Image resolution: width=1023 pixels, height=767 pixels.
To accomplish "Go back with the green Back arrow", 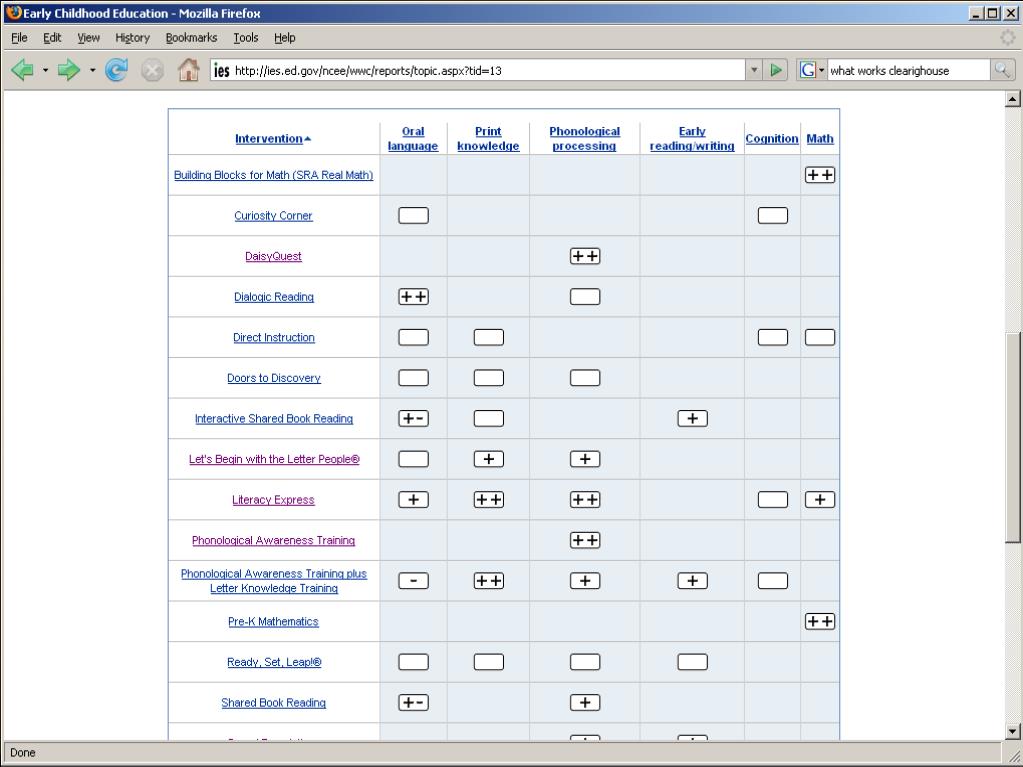I will point(23,70).
